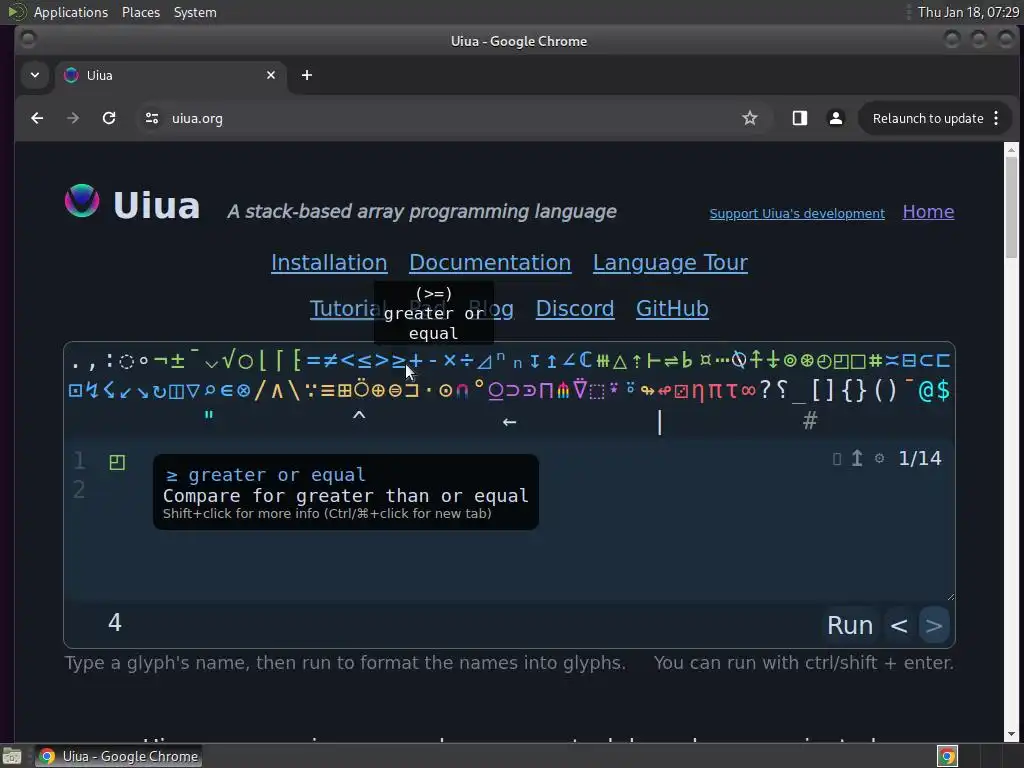Screen dimensions: 1024x768
Task: Open the System menu
Action: [x=195, y=12]
